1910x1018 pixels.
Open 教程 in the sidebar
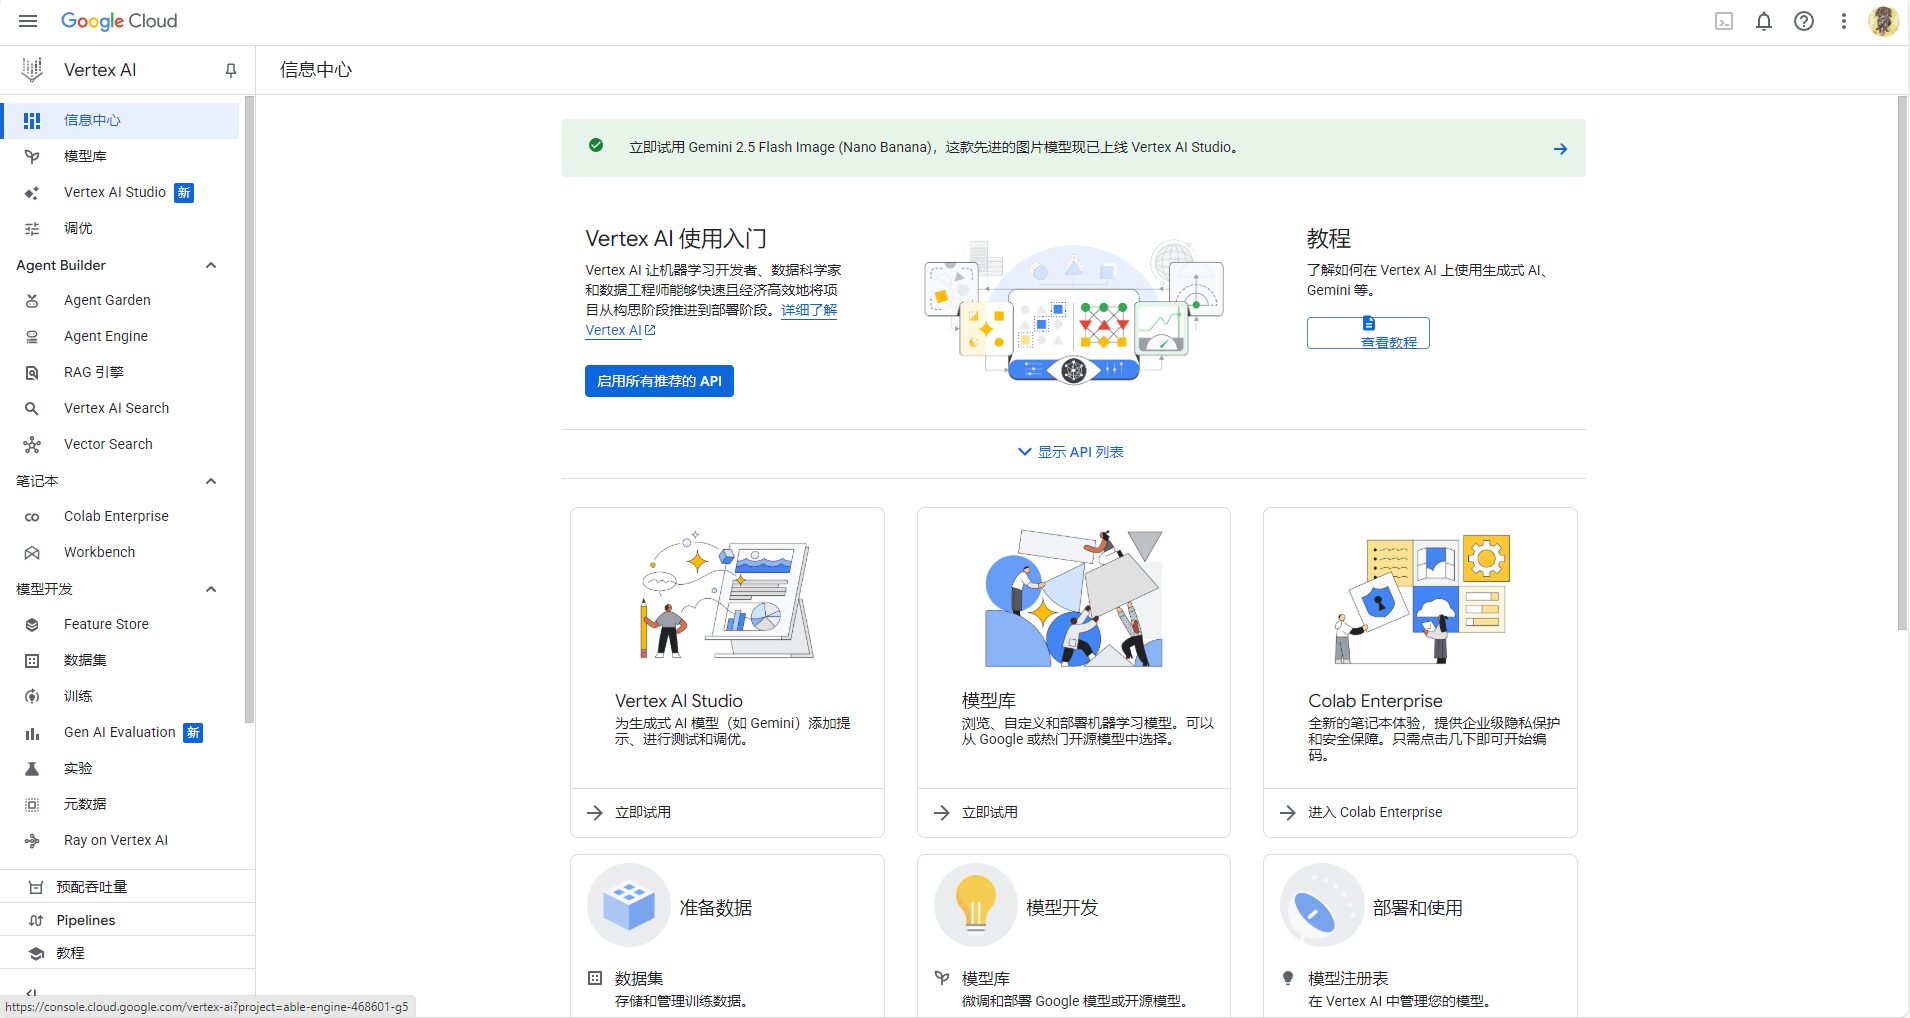point(127,953)
